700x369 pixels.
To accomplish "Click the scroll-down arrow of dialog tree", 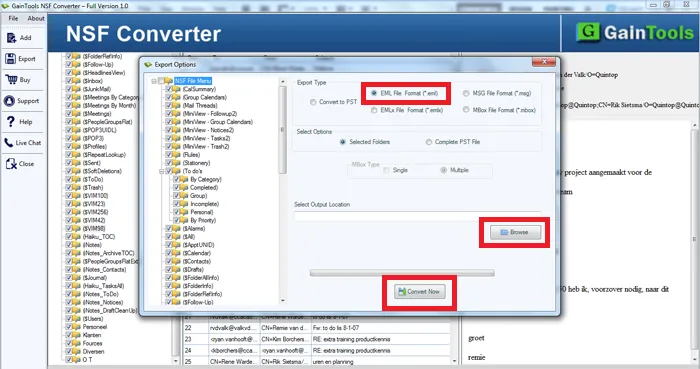I will [x=282, y=300].
